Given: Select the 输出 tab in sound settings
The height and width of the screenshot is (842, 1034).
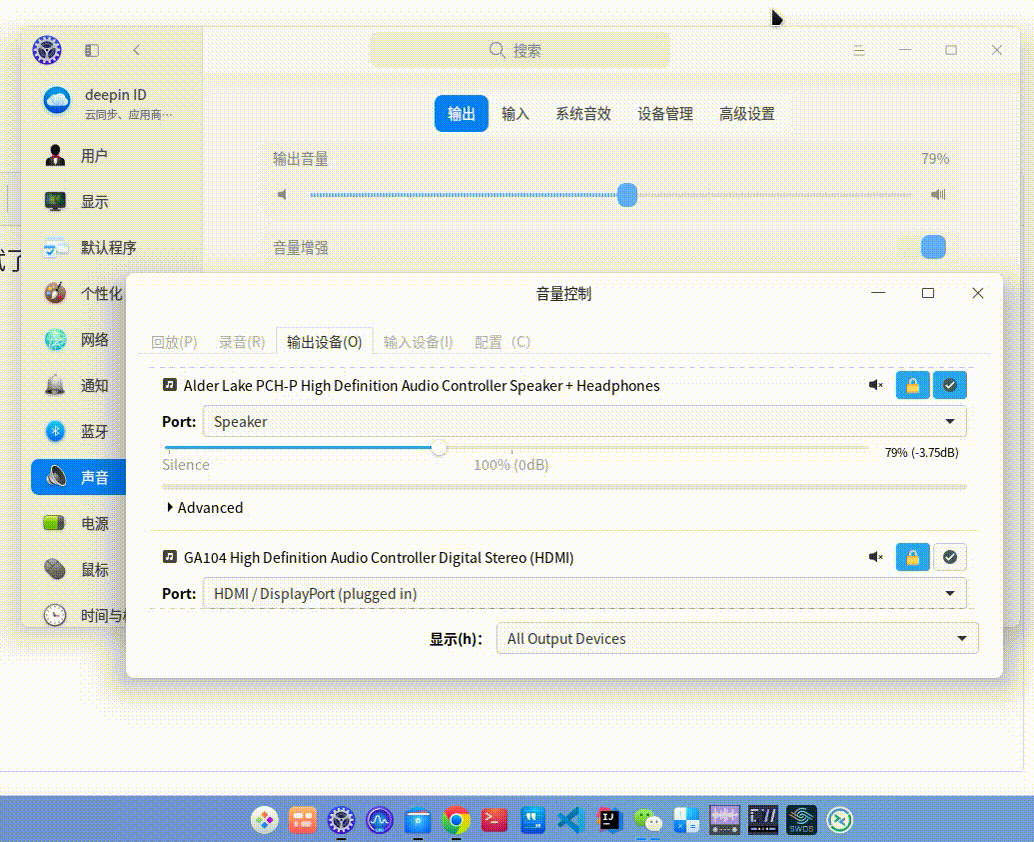Looking at the screenshot, I should (x=461, y=113).
